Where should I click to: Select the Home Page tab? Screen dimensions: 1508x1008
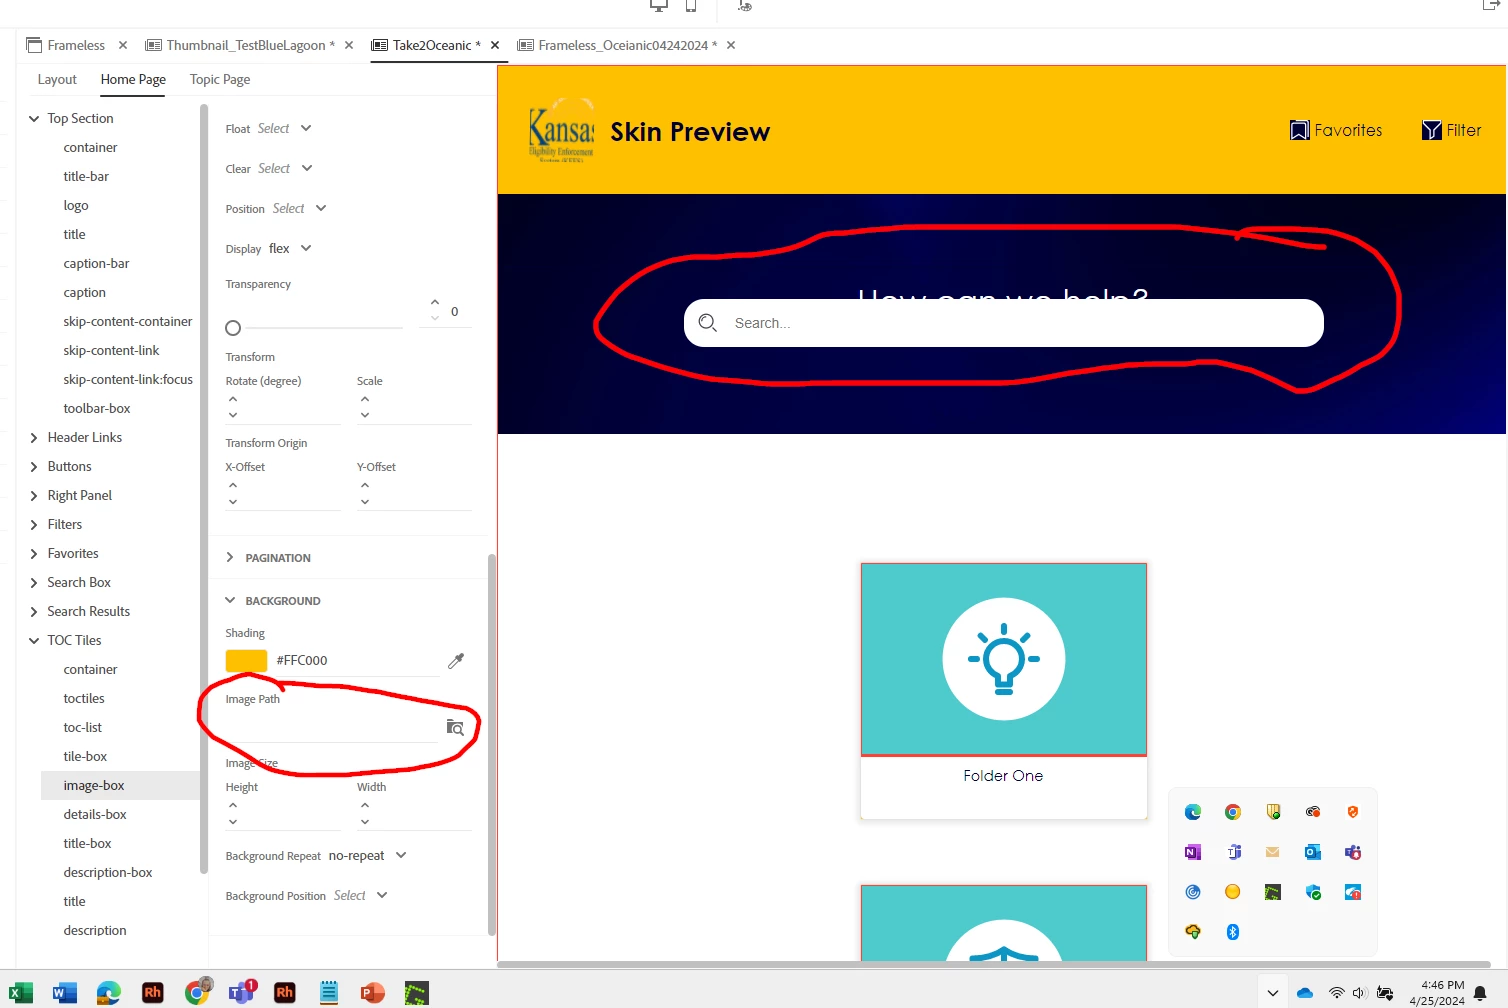pos(133,79)
